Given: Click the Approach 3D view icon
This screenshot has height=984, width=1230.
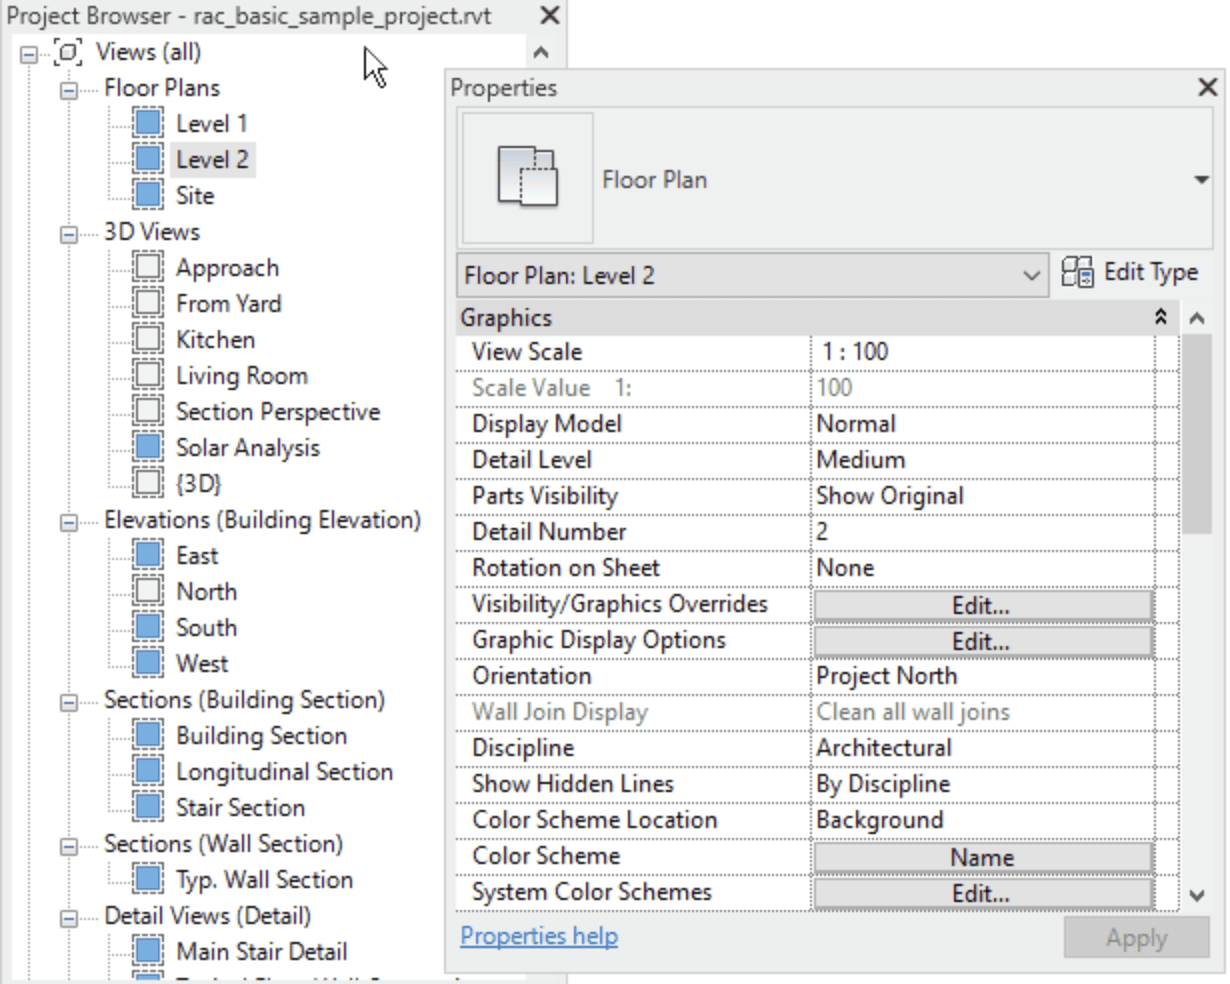Looking at the screenshot, I should pyautogui.click(x=148, y=268).
